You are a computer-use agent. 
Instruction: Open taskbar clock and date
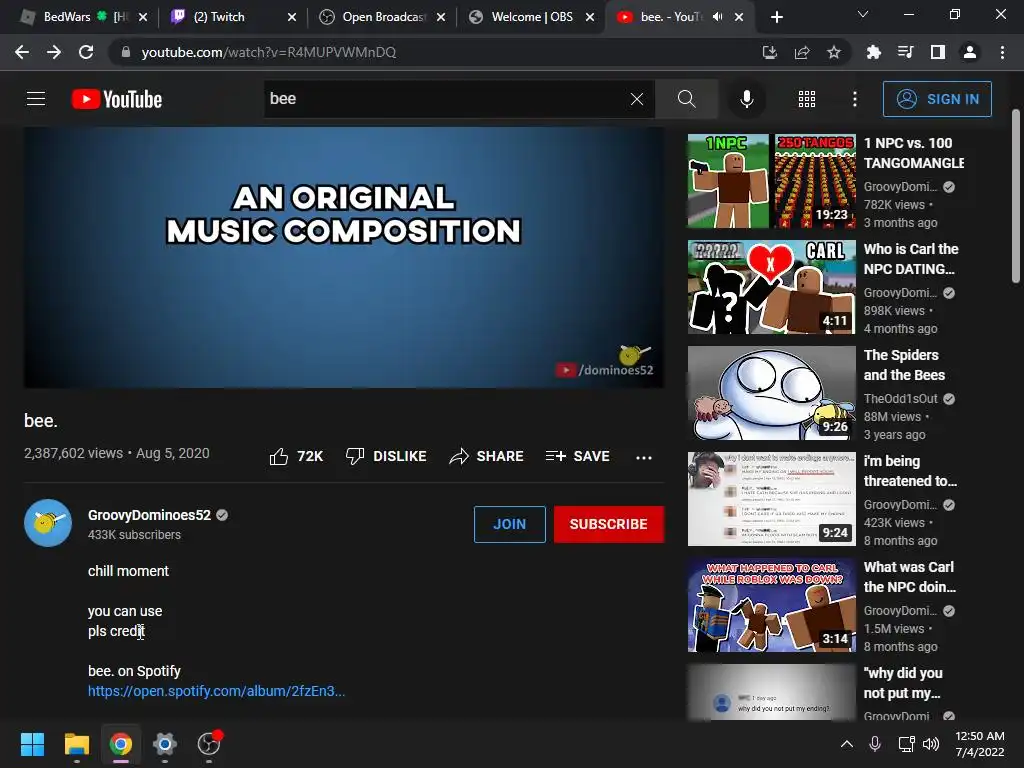(980, 744)
